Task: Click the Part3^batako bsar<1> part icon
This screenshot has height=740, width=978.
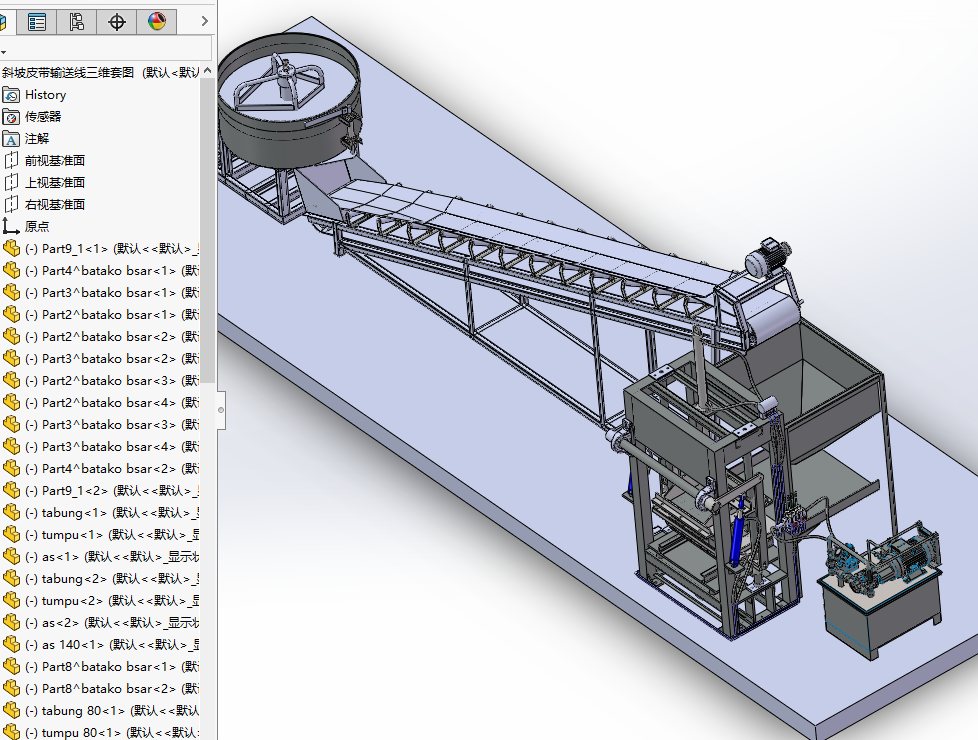Action: pyautogui.click(x=11, y=292)
